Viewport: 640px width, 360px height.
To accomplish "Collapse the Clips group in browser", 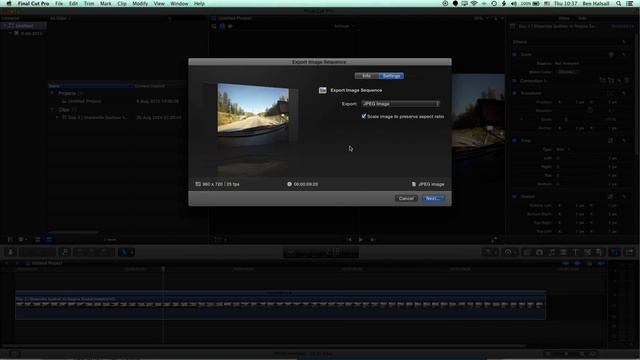I will click(52, 109).
